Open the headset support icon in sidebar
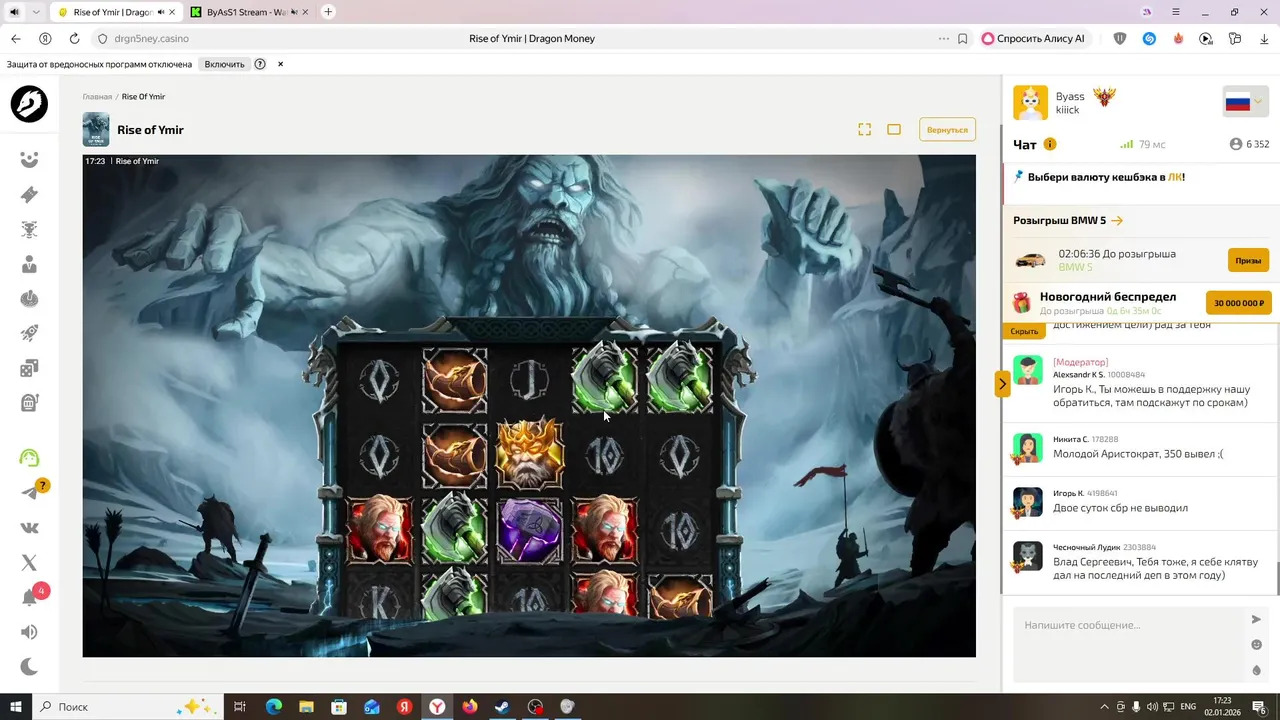 (29, 458)
